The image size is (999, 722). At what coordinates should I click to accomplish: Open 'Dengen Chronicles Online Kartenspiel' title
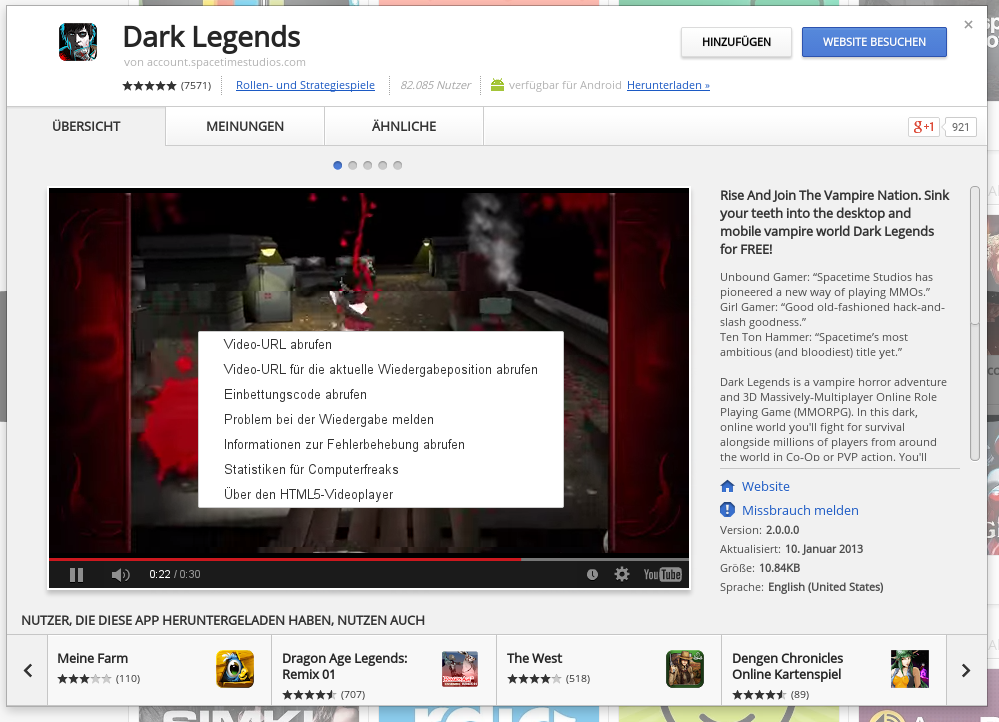coord(787,667)
